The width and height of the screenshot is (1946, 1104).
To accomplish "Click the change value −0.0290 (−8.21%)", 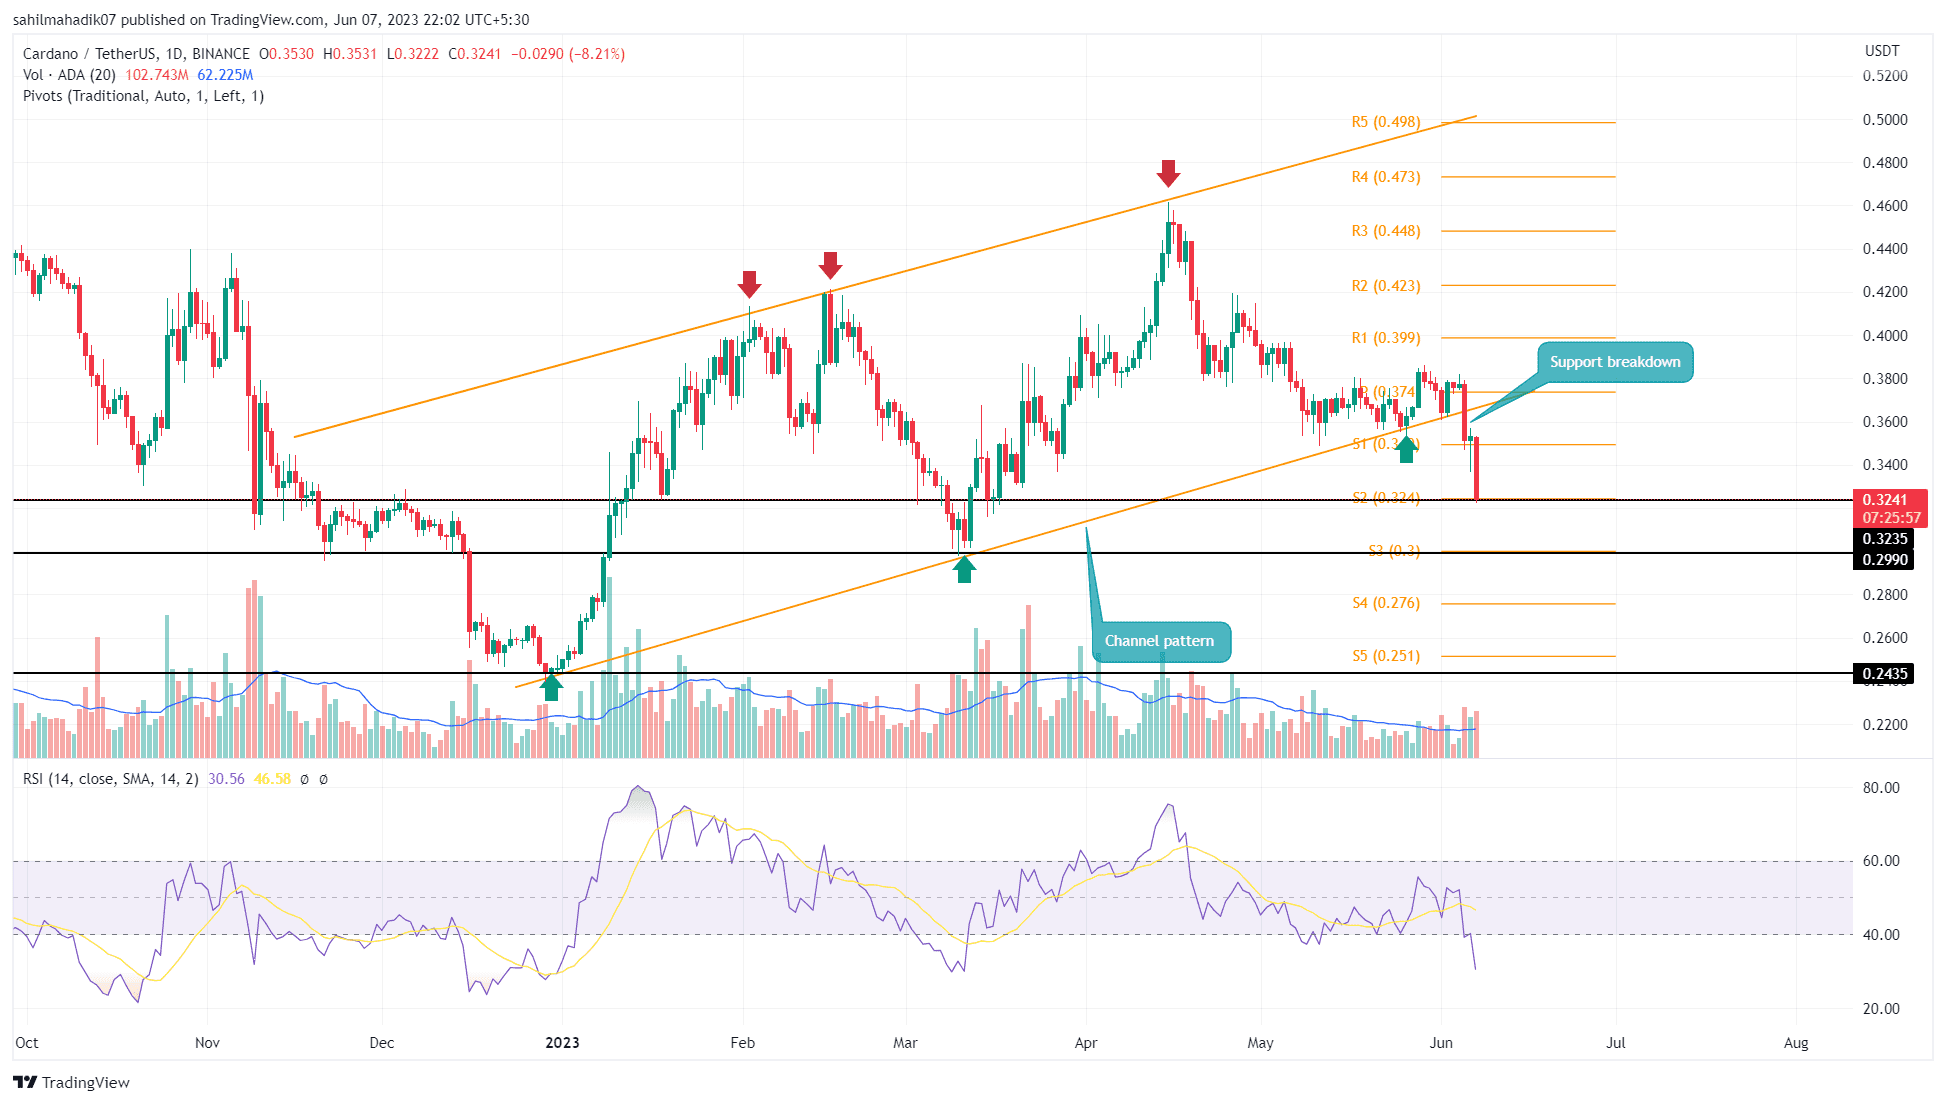I will tap(568, 54).
